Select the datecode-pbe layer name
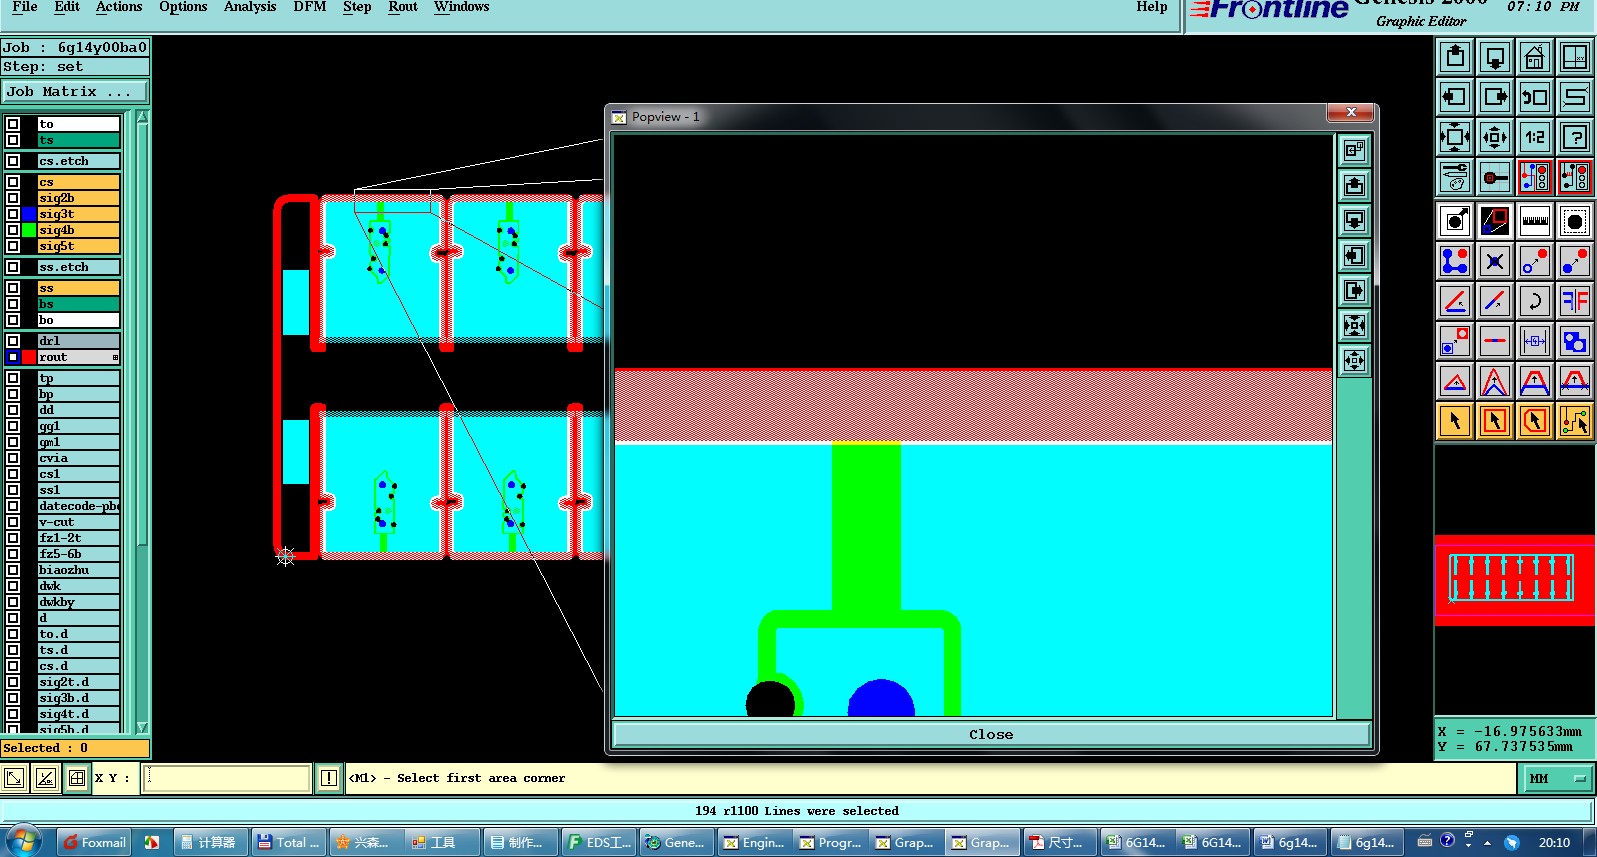 [78, 506]
